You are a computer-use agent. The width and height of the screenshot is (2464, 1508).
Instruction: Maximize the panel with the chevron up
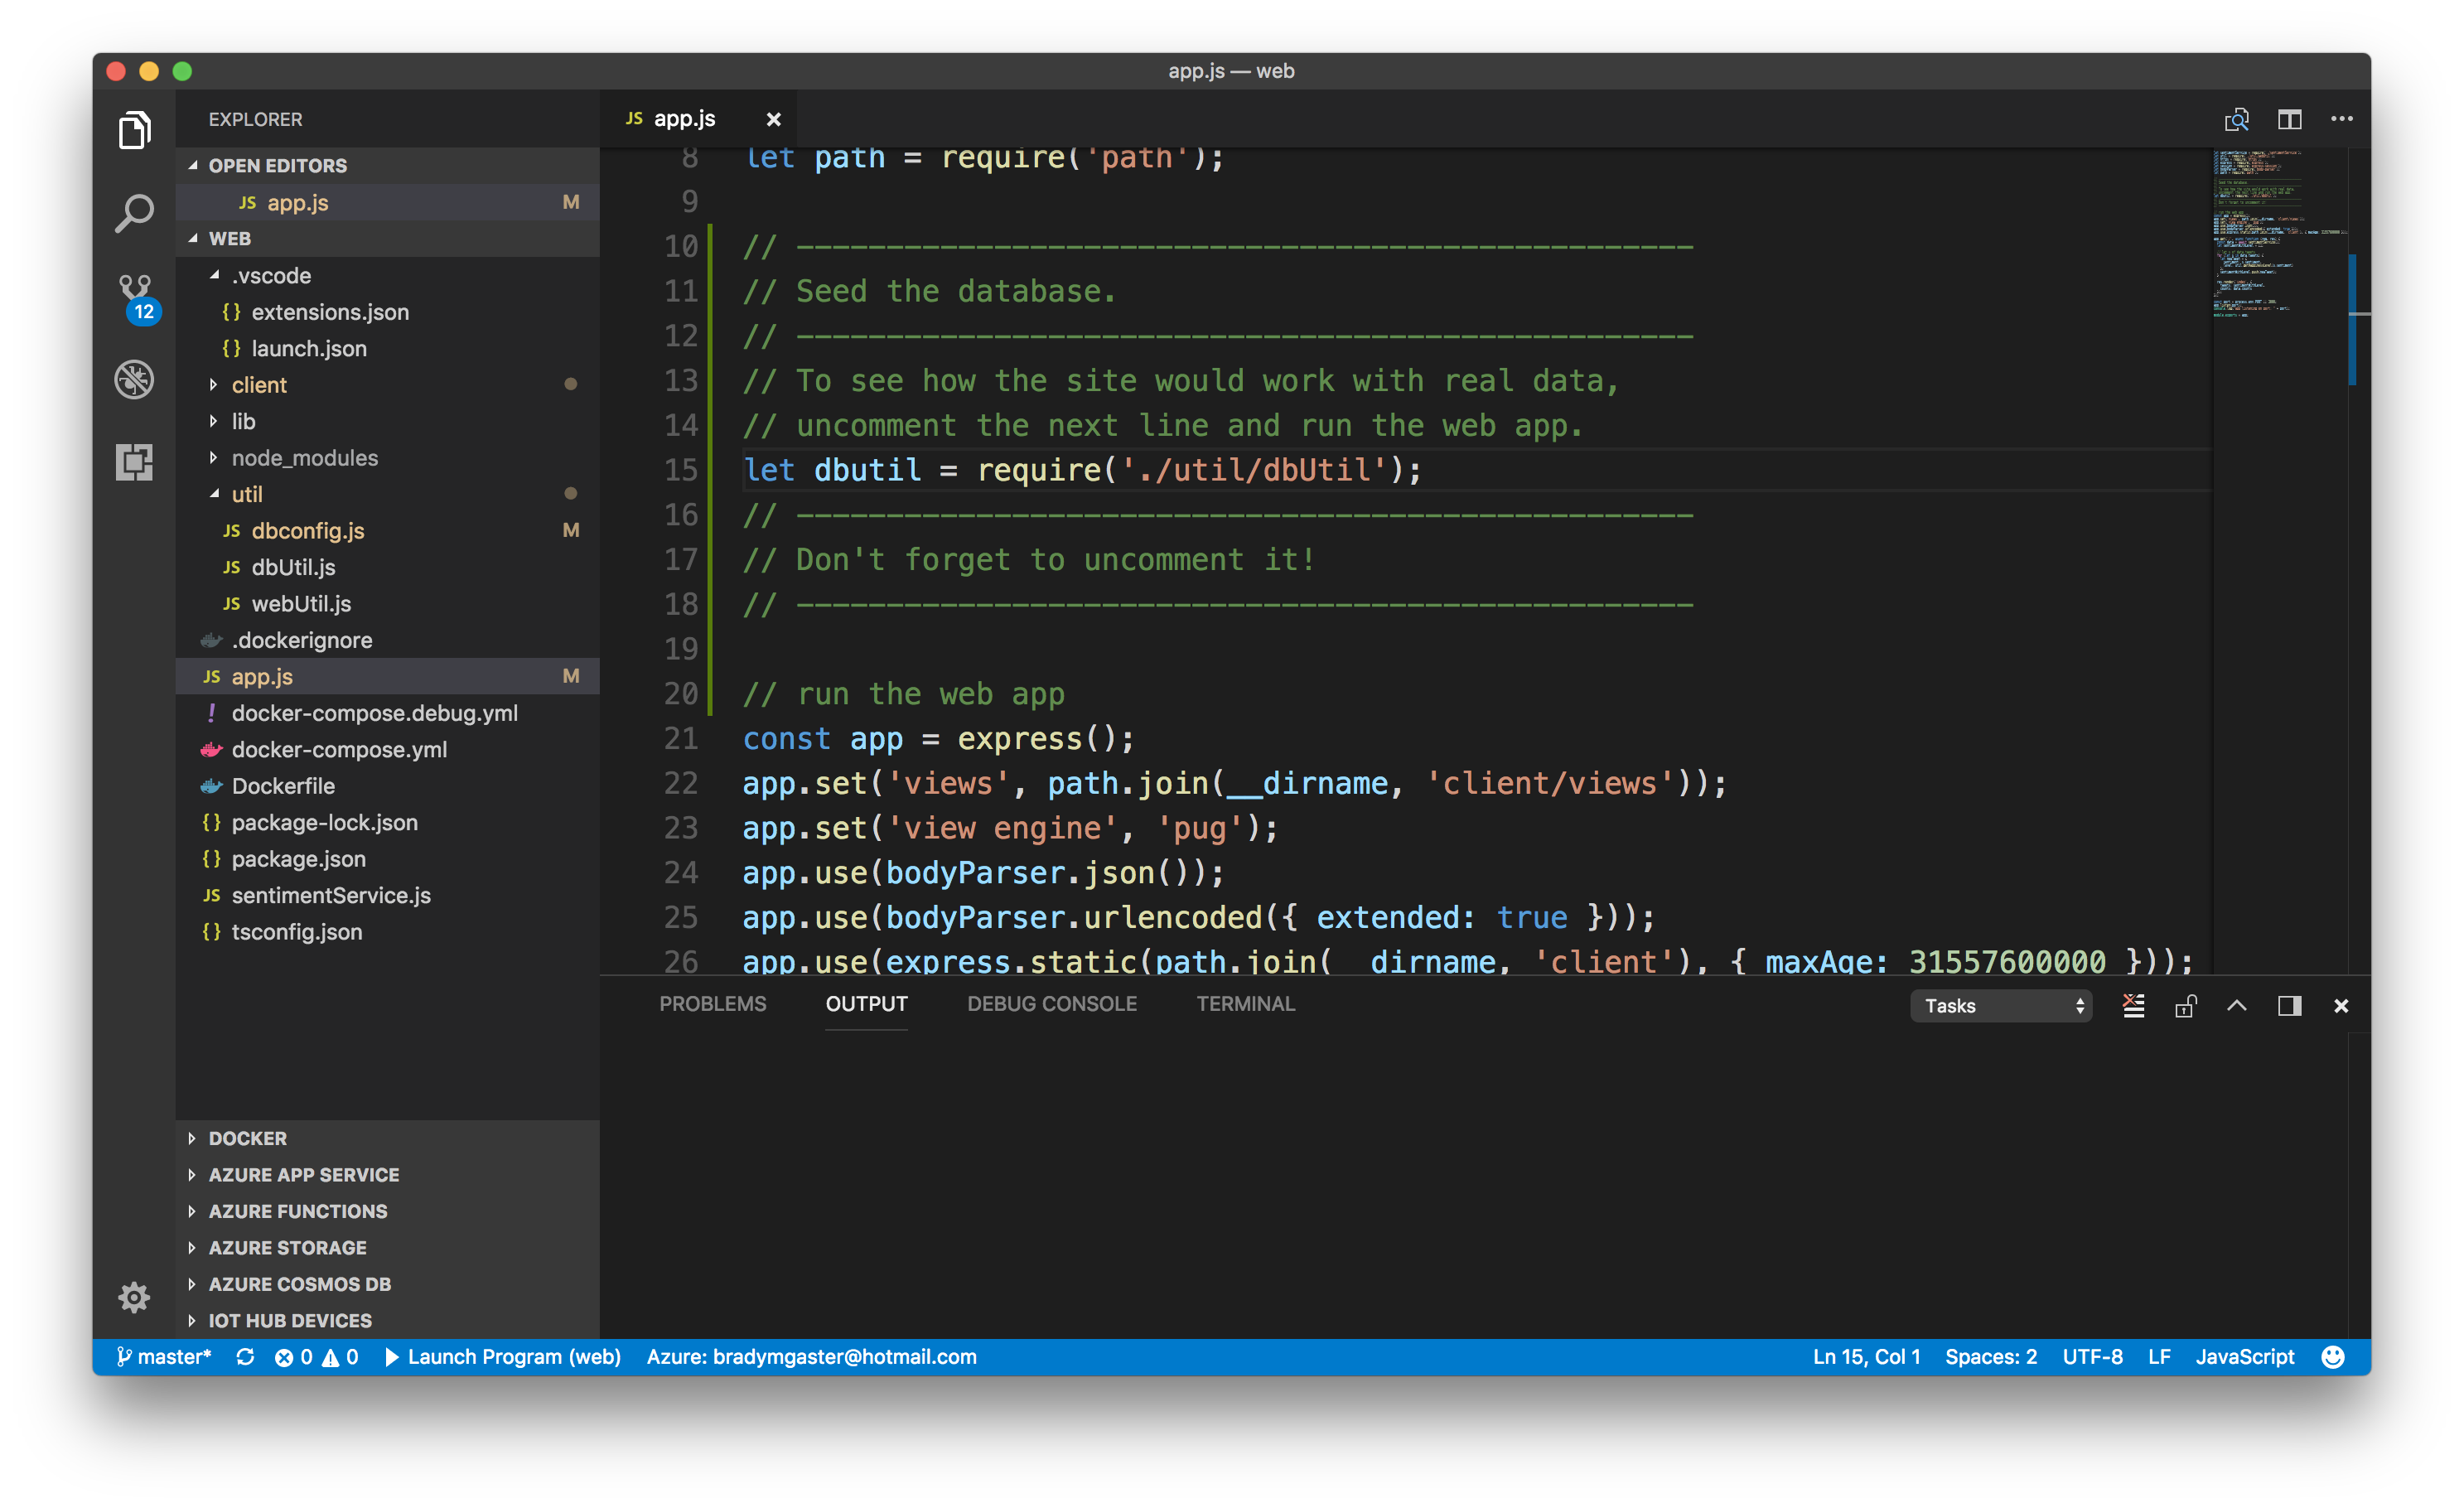(x=2237, y=1006)
